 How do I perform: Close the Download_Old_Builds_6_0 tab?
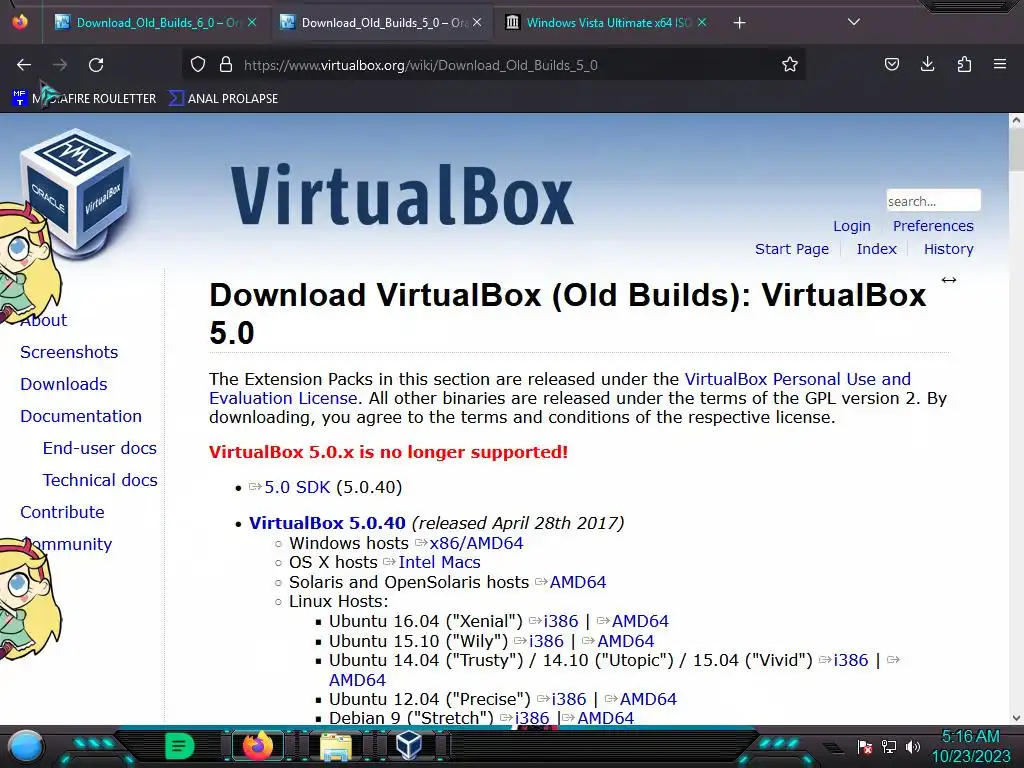tap(251, 22)
